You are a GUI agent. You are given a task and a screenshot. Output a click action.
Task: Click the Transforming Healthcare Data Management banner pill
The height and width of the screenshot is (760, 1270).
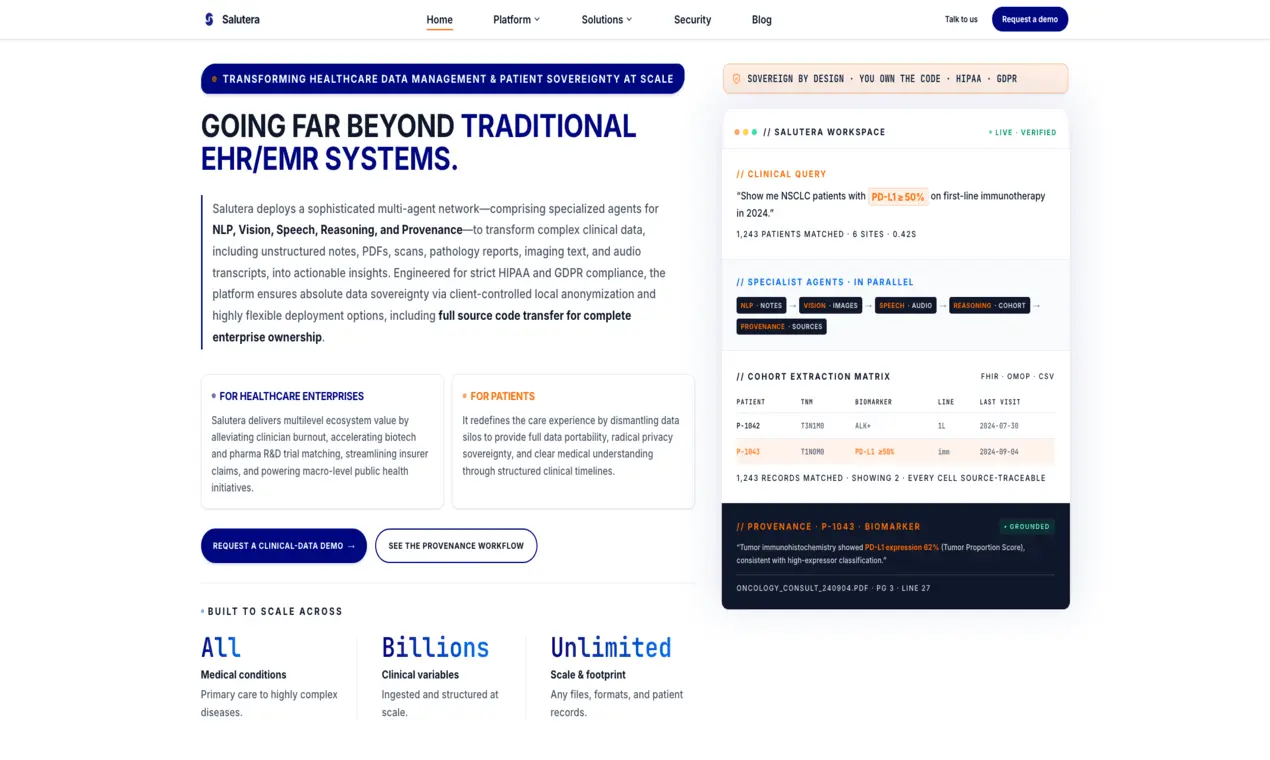coord(442,79)
